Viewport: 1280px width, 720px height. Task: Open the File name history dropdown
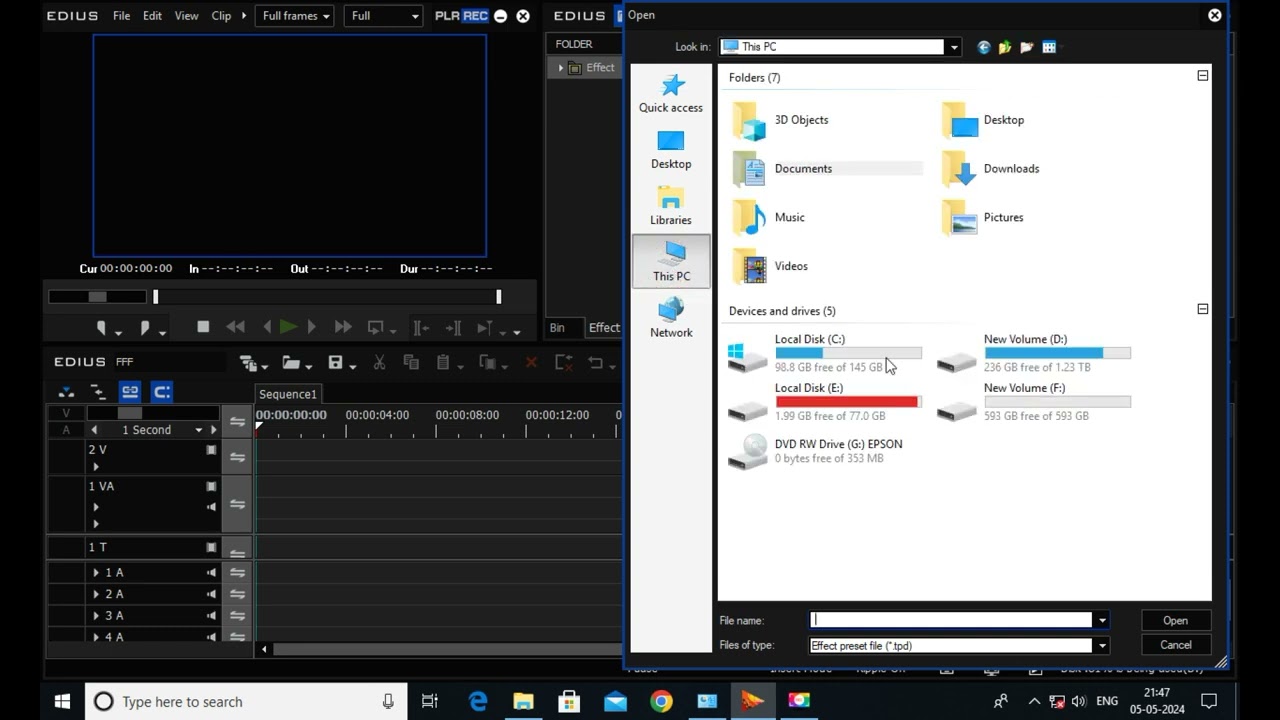pos(1102,620)
